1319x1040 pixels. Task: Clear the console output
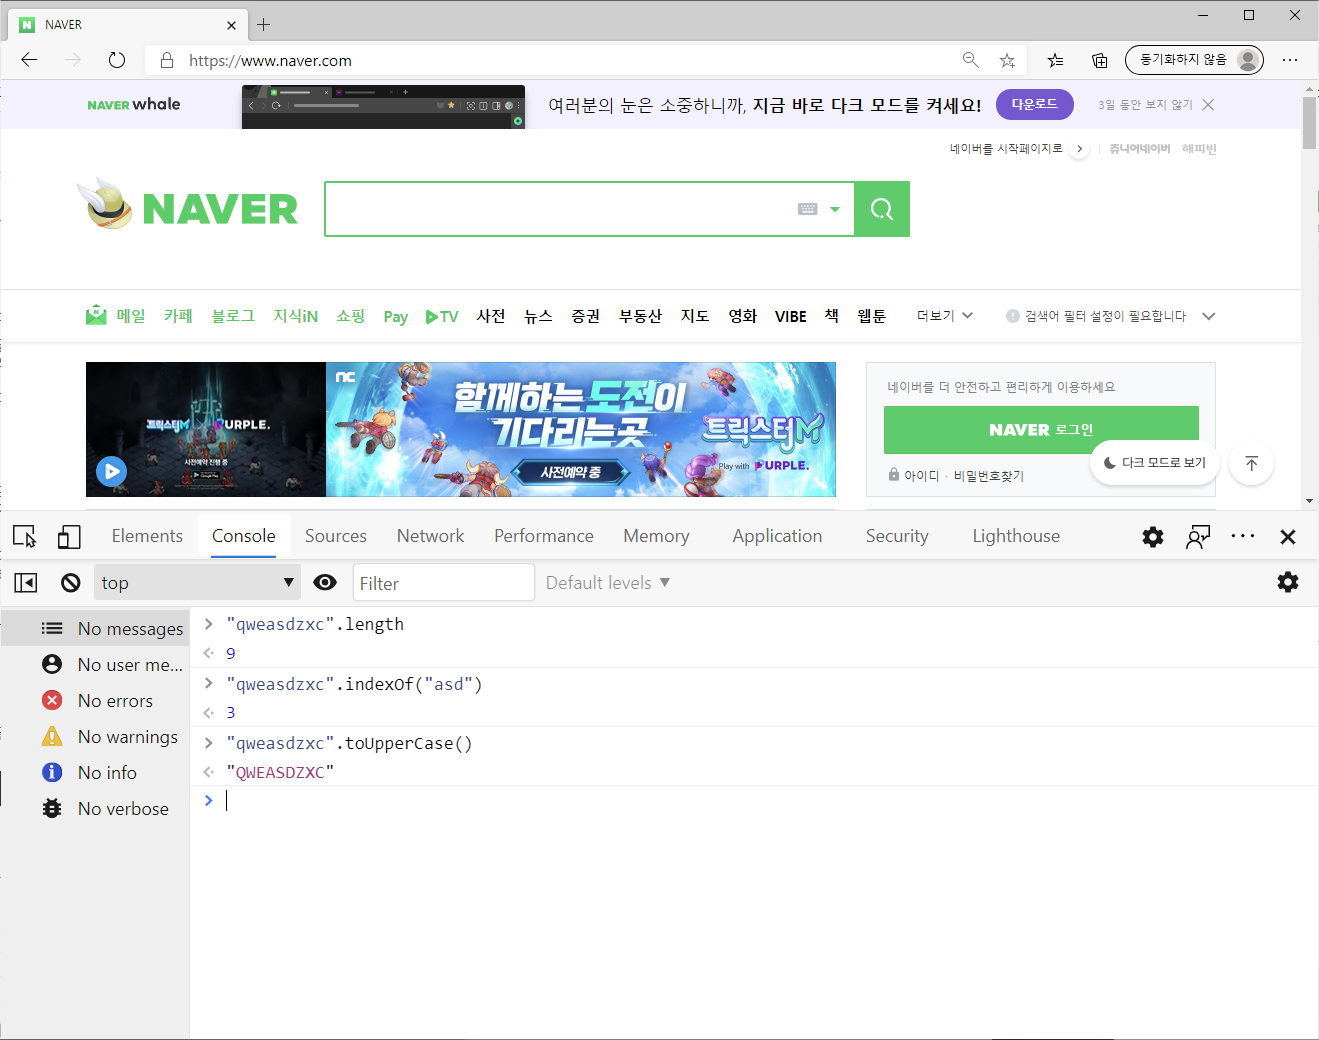point(70,583)
